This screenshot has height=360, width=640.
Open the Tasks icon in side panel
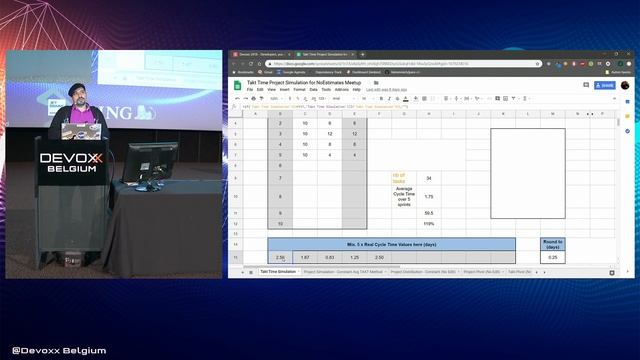coord(627,131)
